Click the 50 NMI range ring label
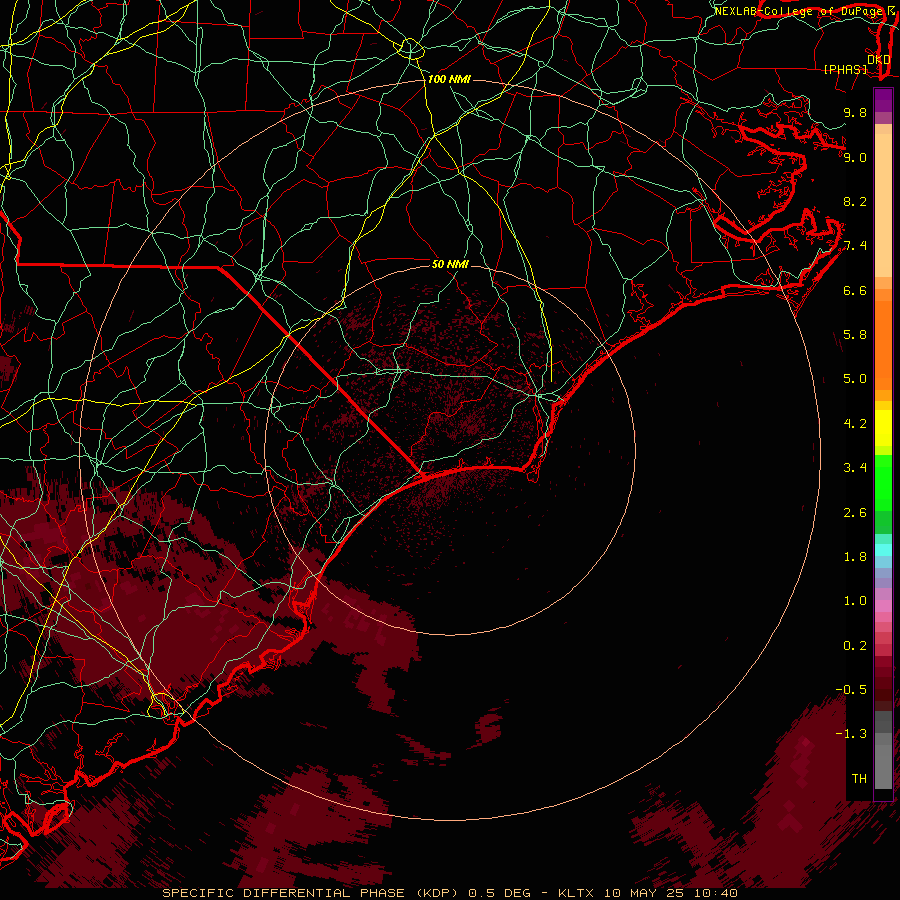This screenshot has width=900, height=900. pyautogui.click(x=451, y=264)
